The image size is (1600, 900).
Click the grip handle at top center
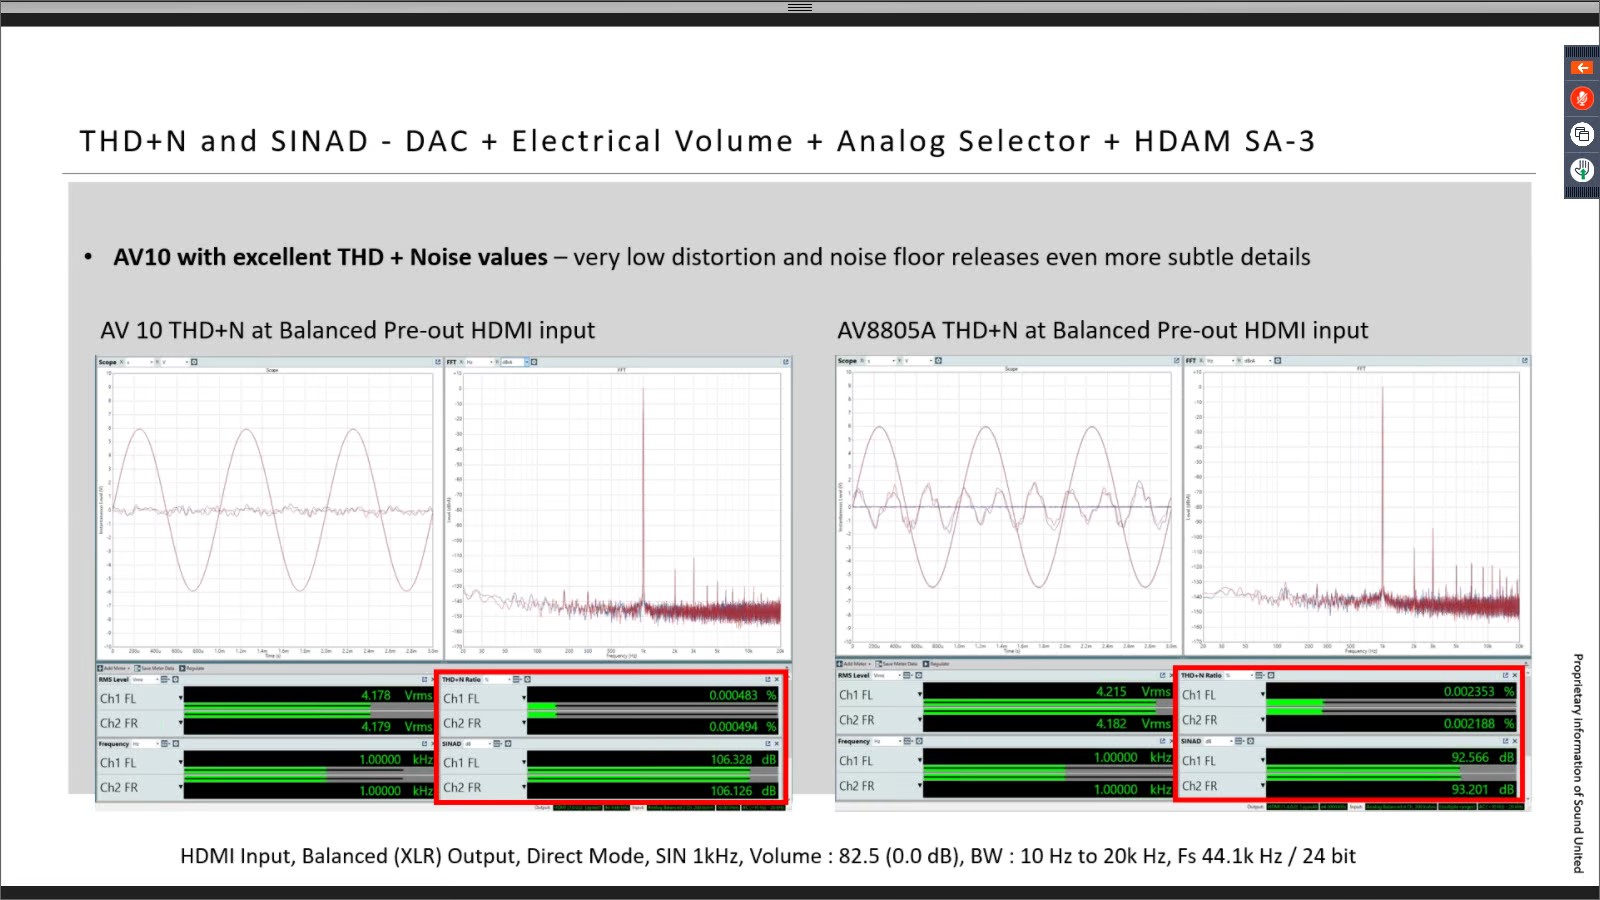coord(800,7)
